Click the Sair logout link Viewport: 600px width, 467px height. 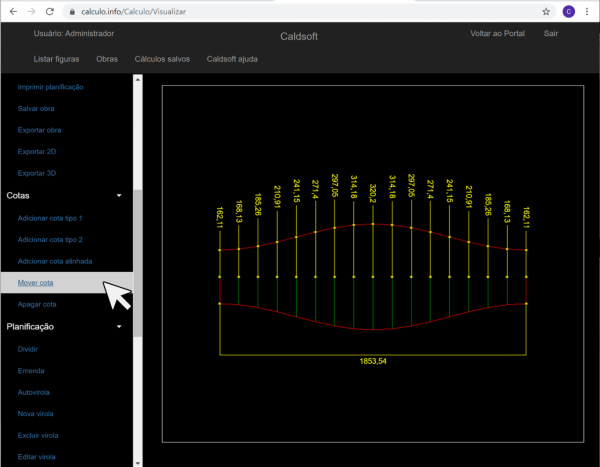[550, 33]
